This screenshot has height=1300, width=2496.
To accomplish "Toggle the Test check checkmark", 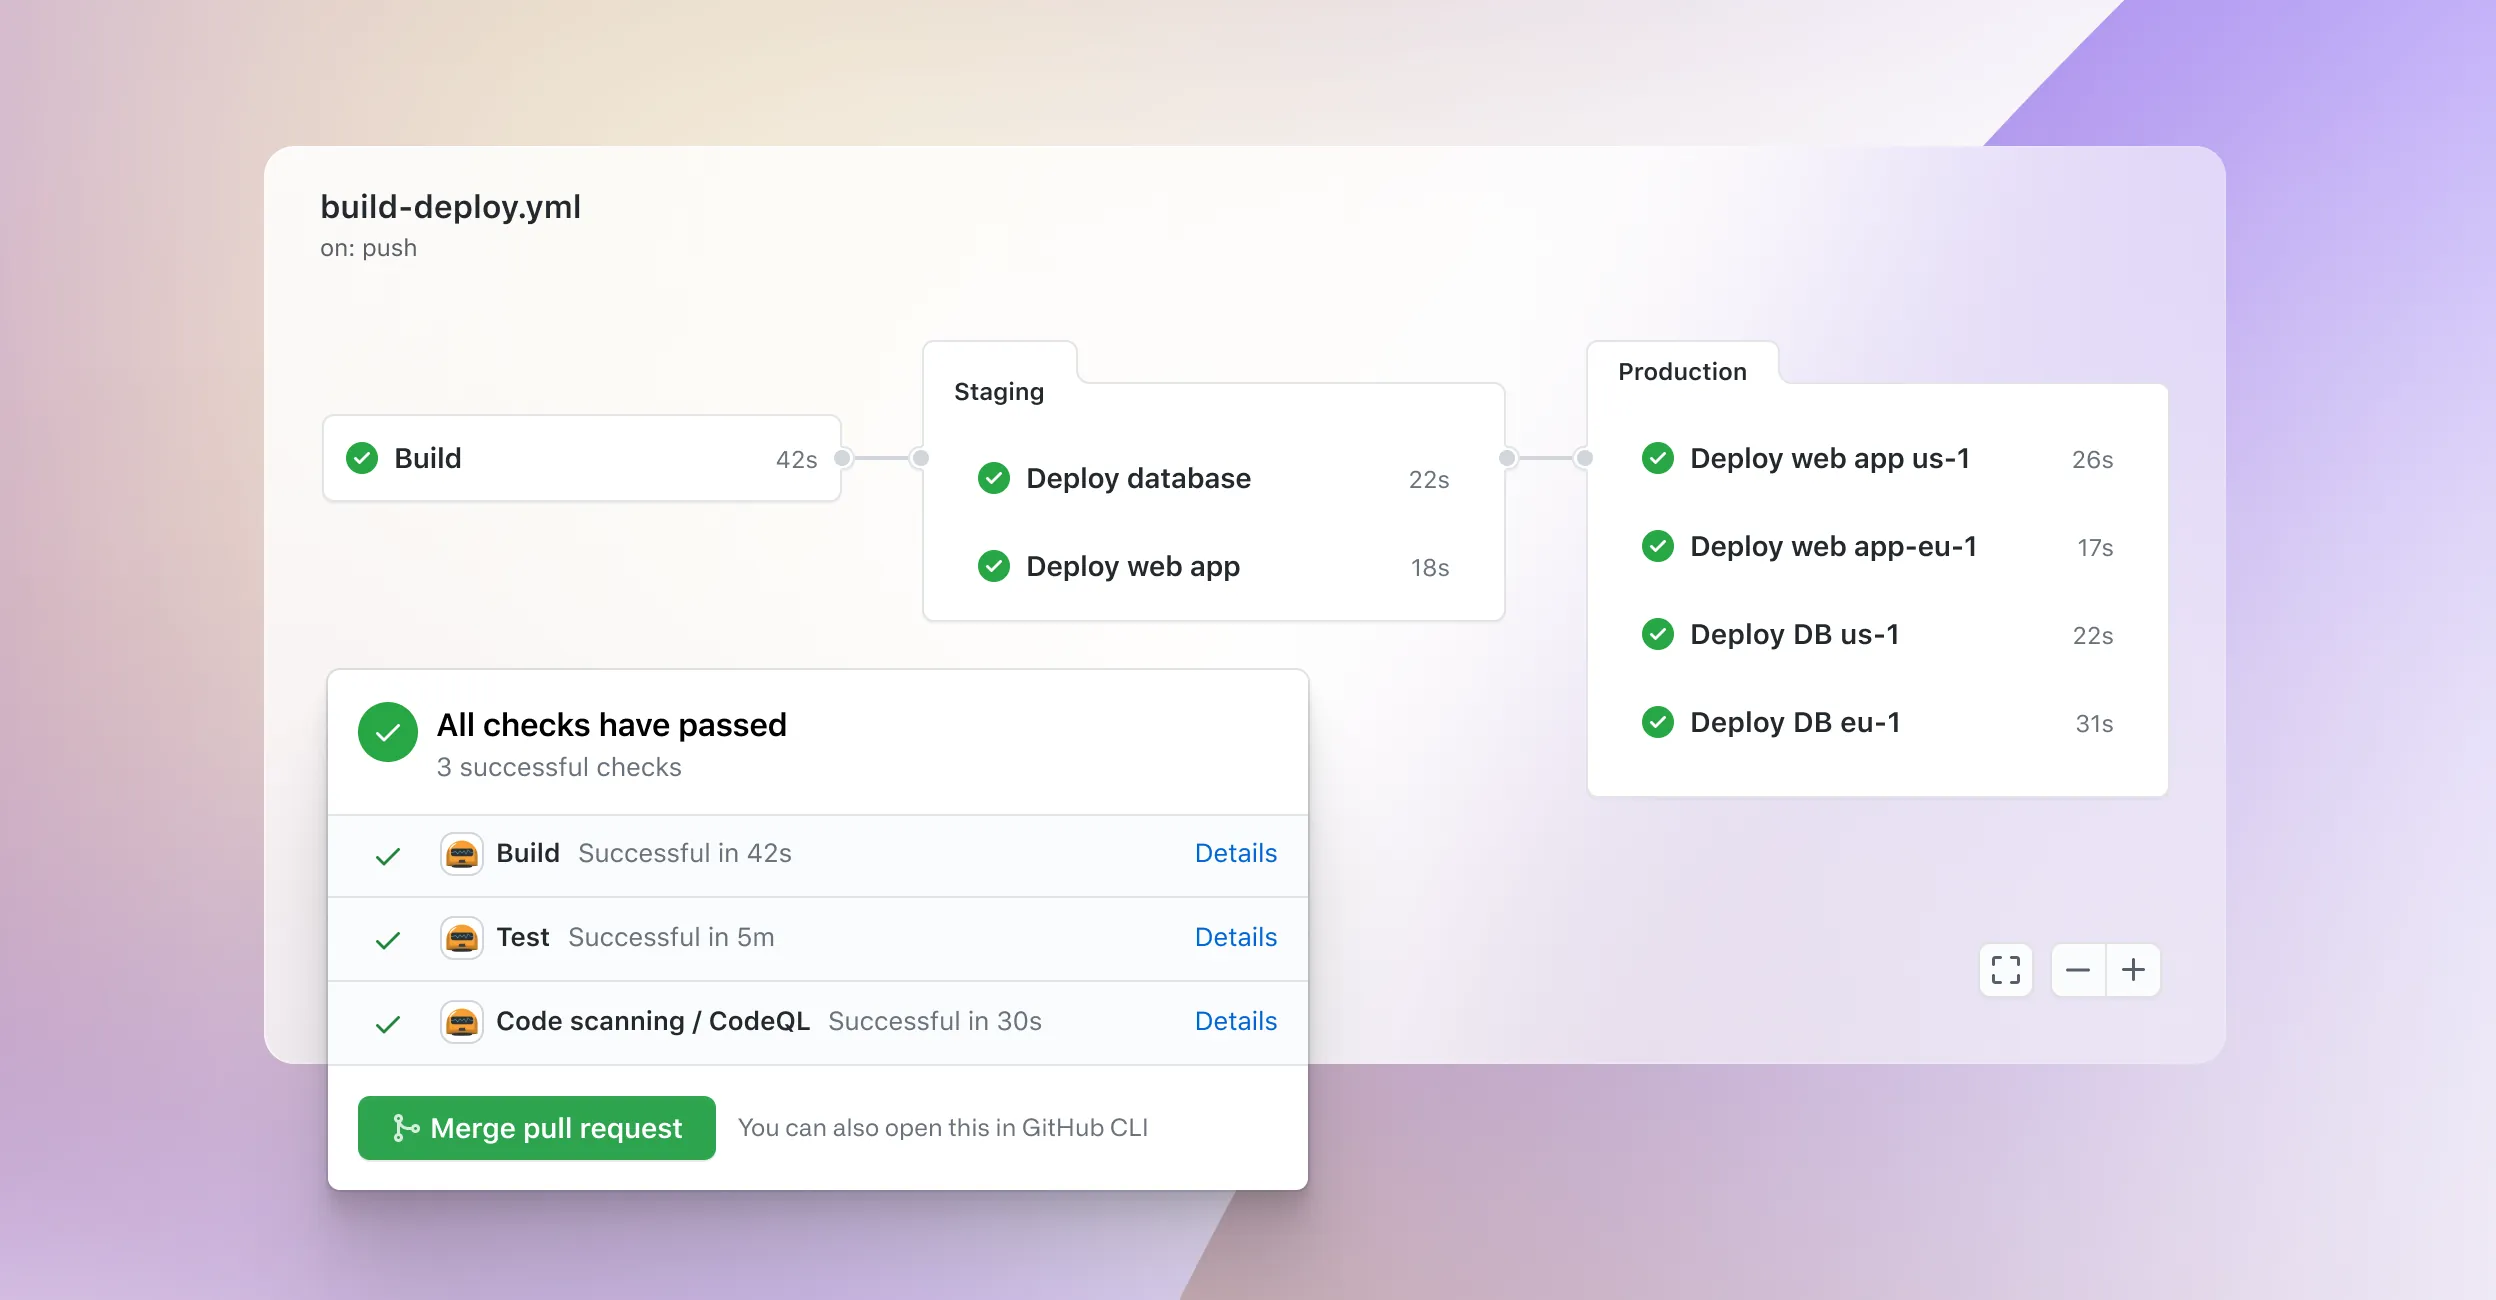I will click(386, 937).
